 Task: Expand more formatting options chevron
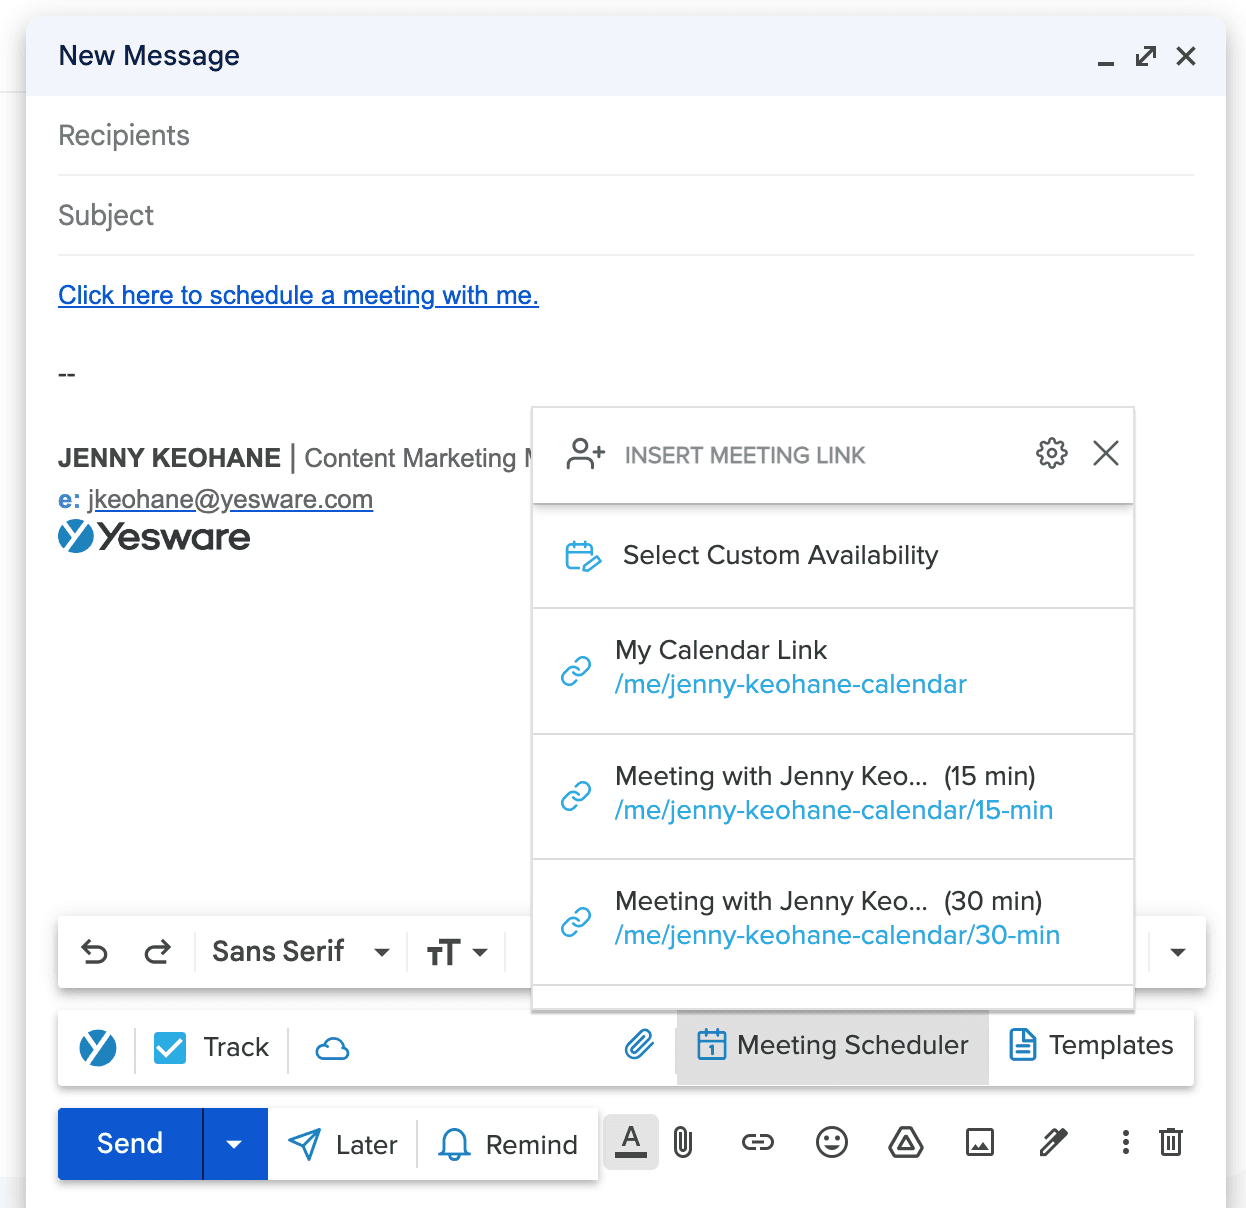tap(1176, 951)
